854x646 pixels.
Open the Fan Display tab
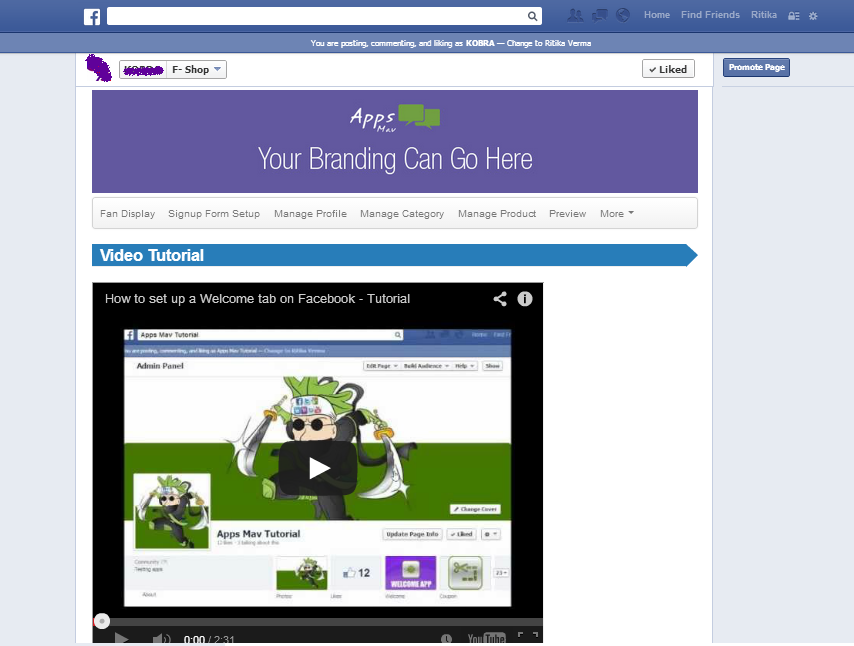point(127,214)
